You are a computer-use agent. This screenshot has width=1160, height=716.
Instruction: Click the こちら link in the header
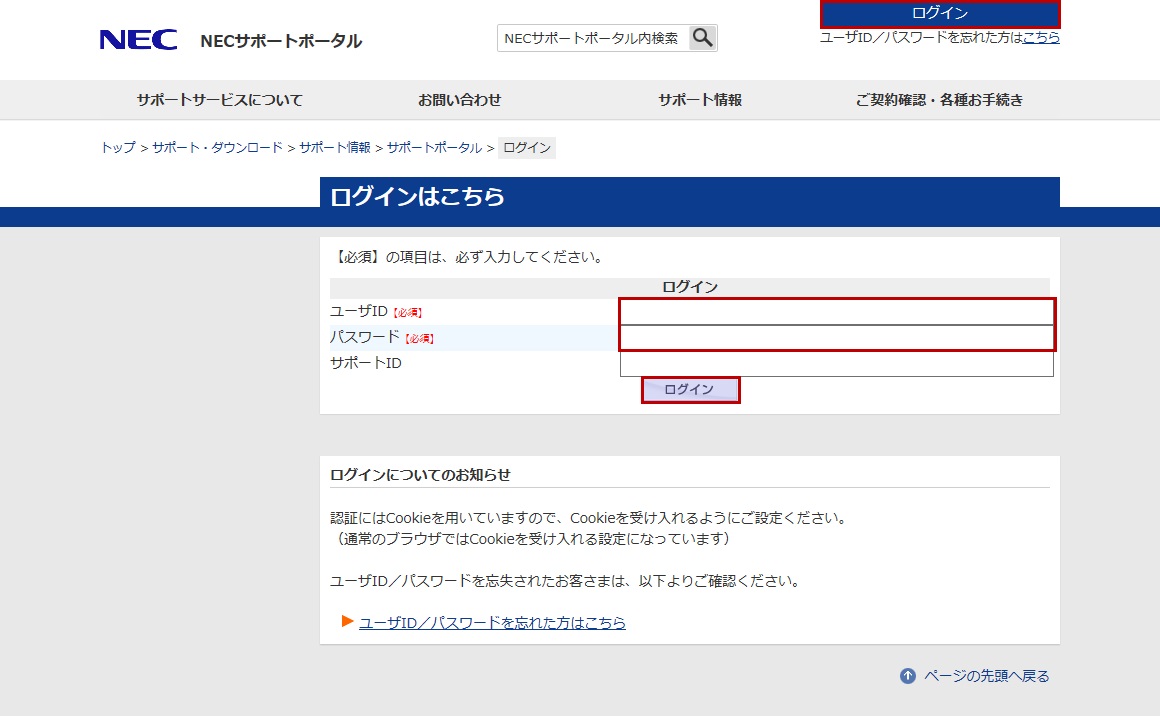[1041, 37]
